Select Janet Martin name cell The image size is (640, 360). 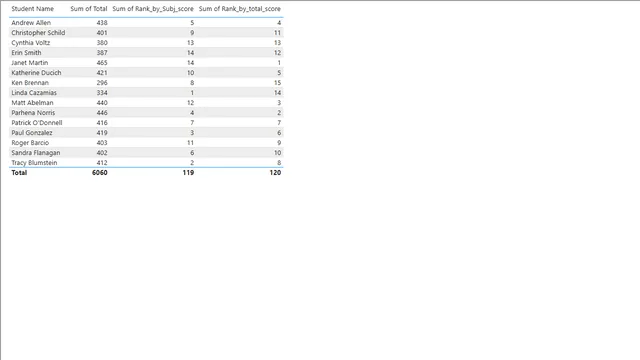point(29,63)
